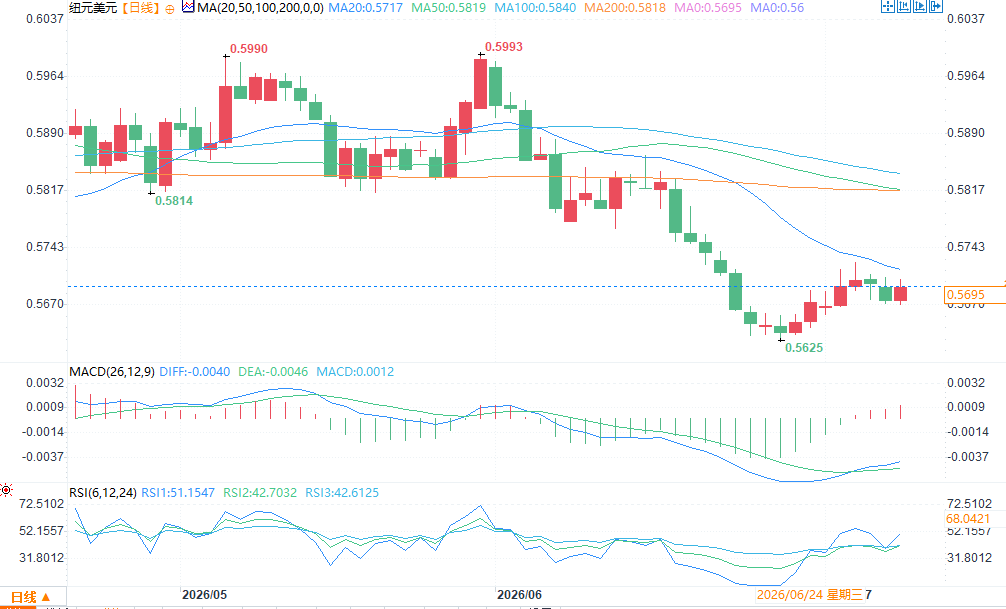Click the 0.5625 low price marker
Screen dimensions: 1006x609
pos(804,348)
